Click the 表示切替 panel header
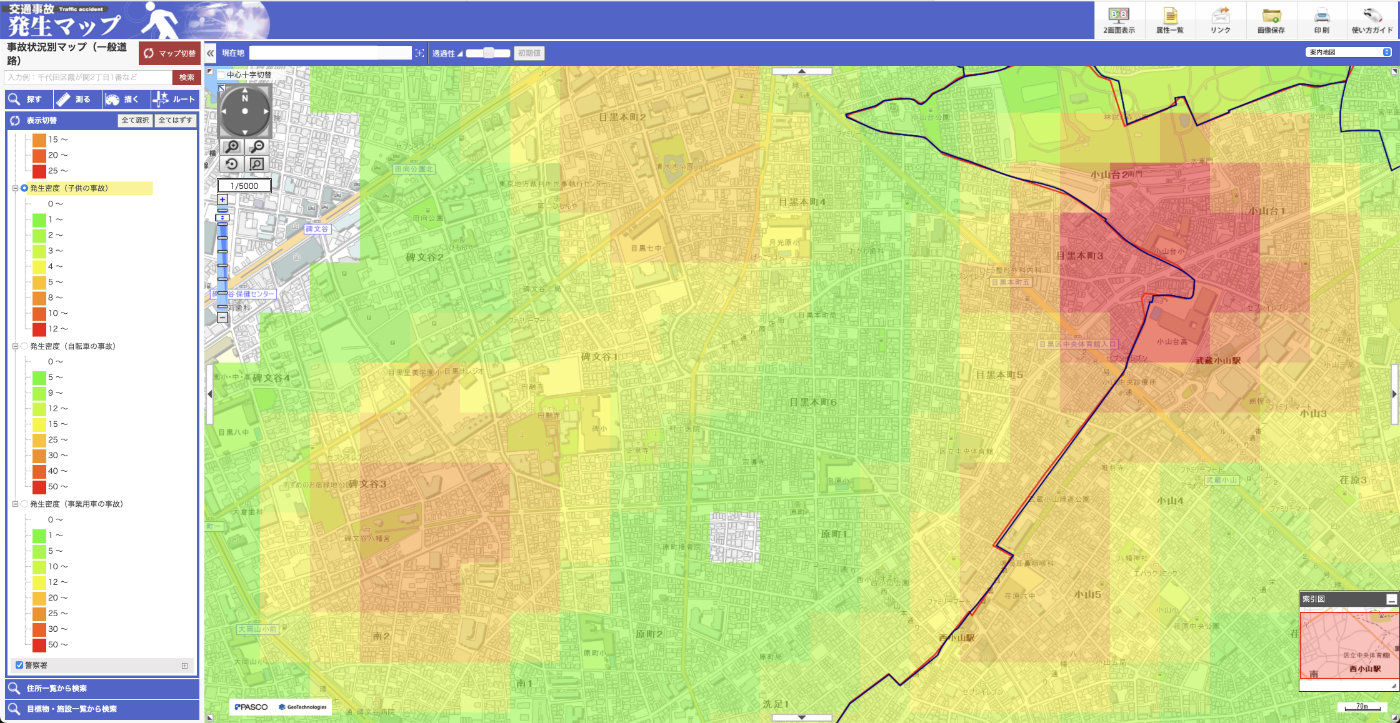The image size is (1400, 723). coord(101,120)
